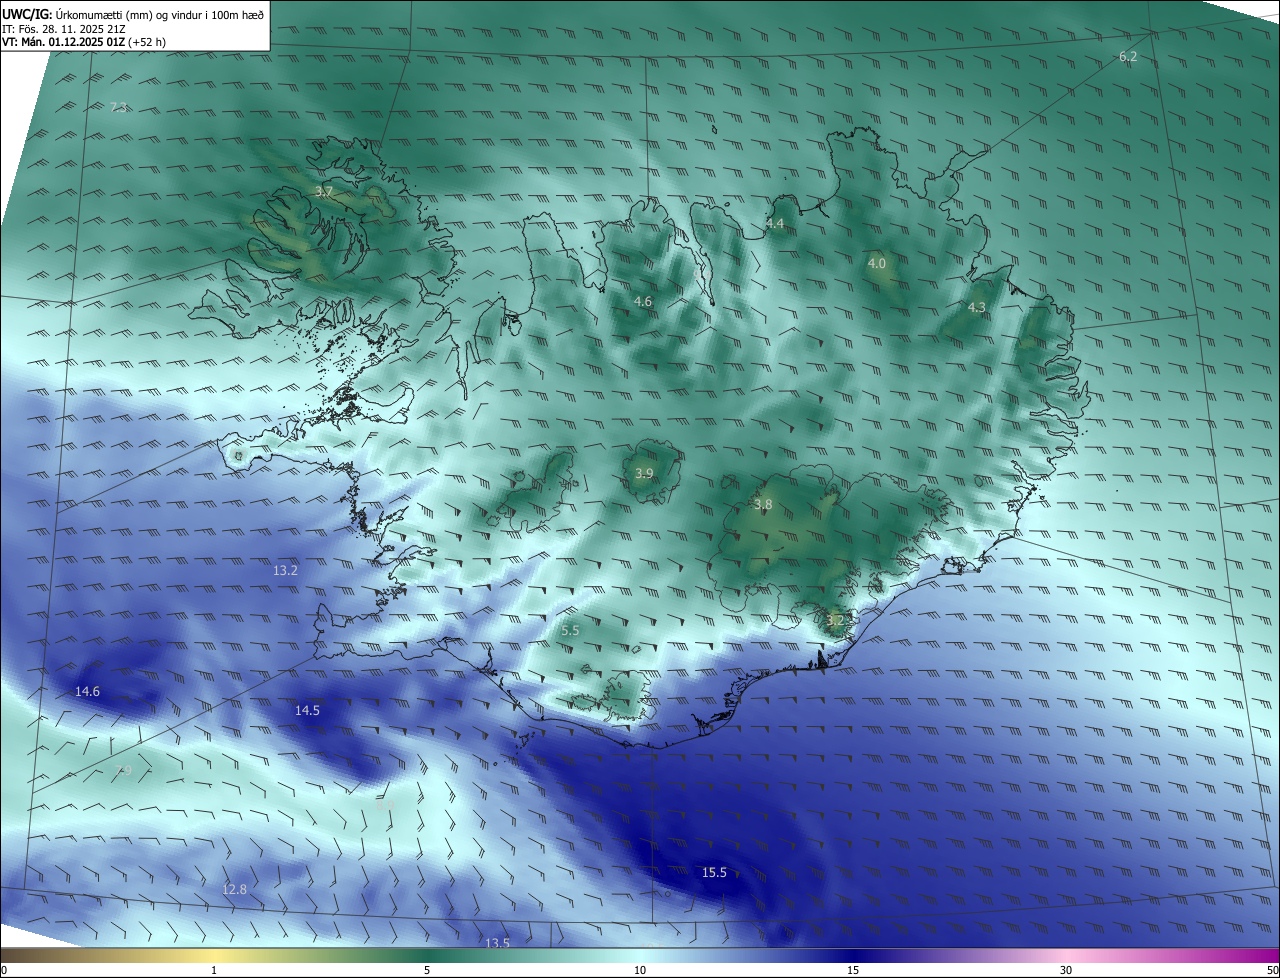Click the valid time line 'VT: Mán. 01.12.2025 01Z (+52 h)'
The width and height of the screenshot is (1280, 978).
tap(83, 42)
